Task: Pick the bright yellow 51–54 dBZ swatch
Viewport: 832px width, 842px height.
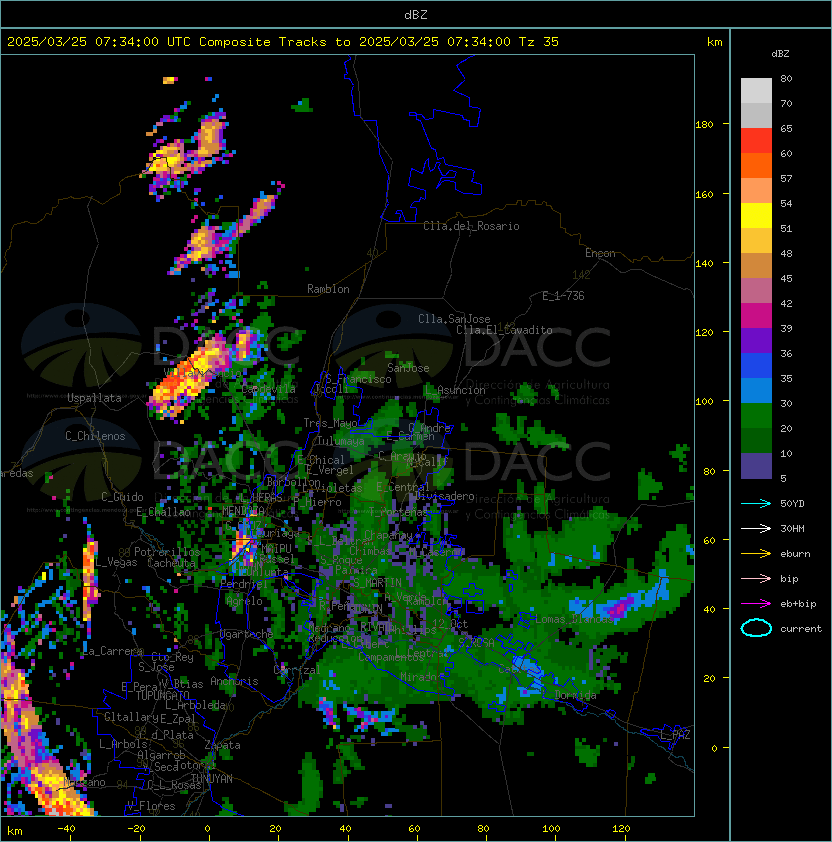Action: (x=756, y=215)
